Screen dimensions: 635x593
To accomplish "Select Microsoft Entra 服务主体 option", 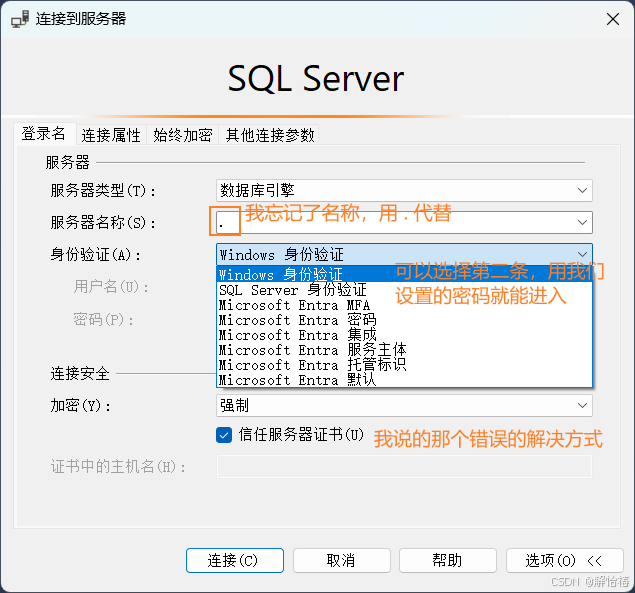I will pyautogui.click(x=404, y=350).
